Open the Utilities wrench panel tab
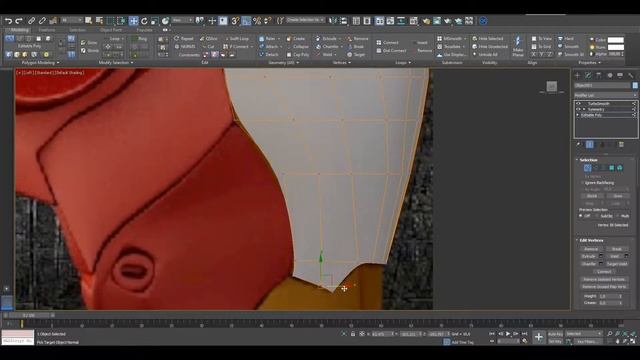Viewport: 640px width, 360px height. pos(631,76)
